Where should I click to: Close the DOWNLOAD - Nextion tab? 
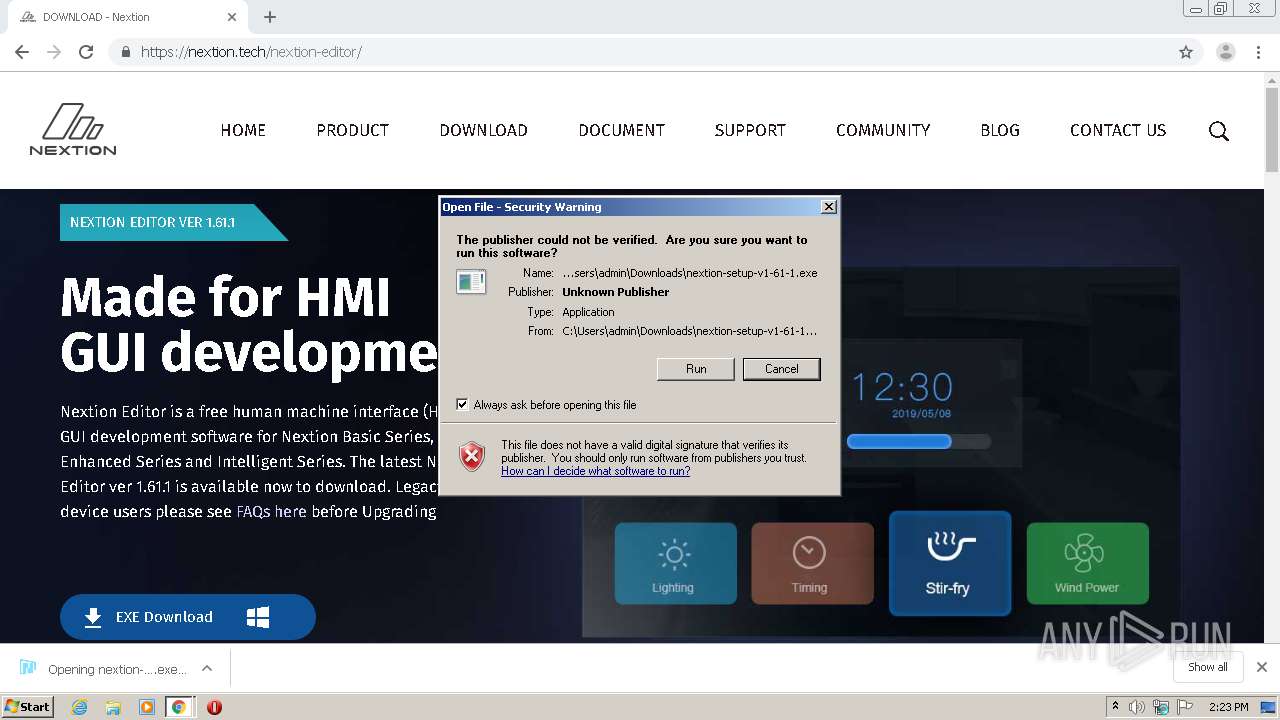coord(232,17)
